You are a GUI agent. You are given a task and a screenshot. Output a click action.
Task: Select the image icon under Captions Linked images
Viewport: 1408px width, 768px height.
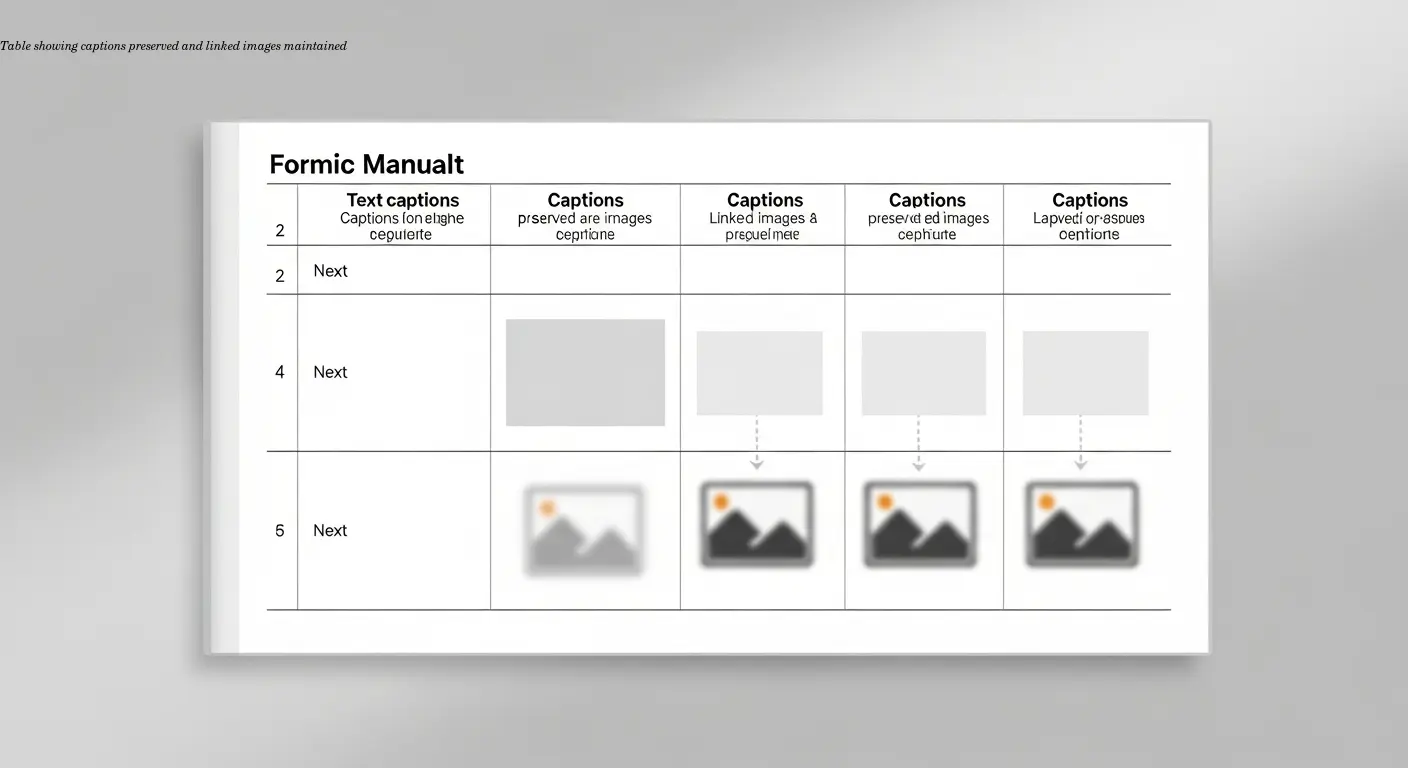[x=757, y=523]
